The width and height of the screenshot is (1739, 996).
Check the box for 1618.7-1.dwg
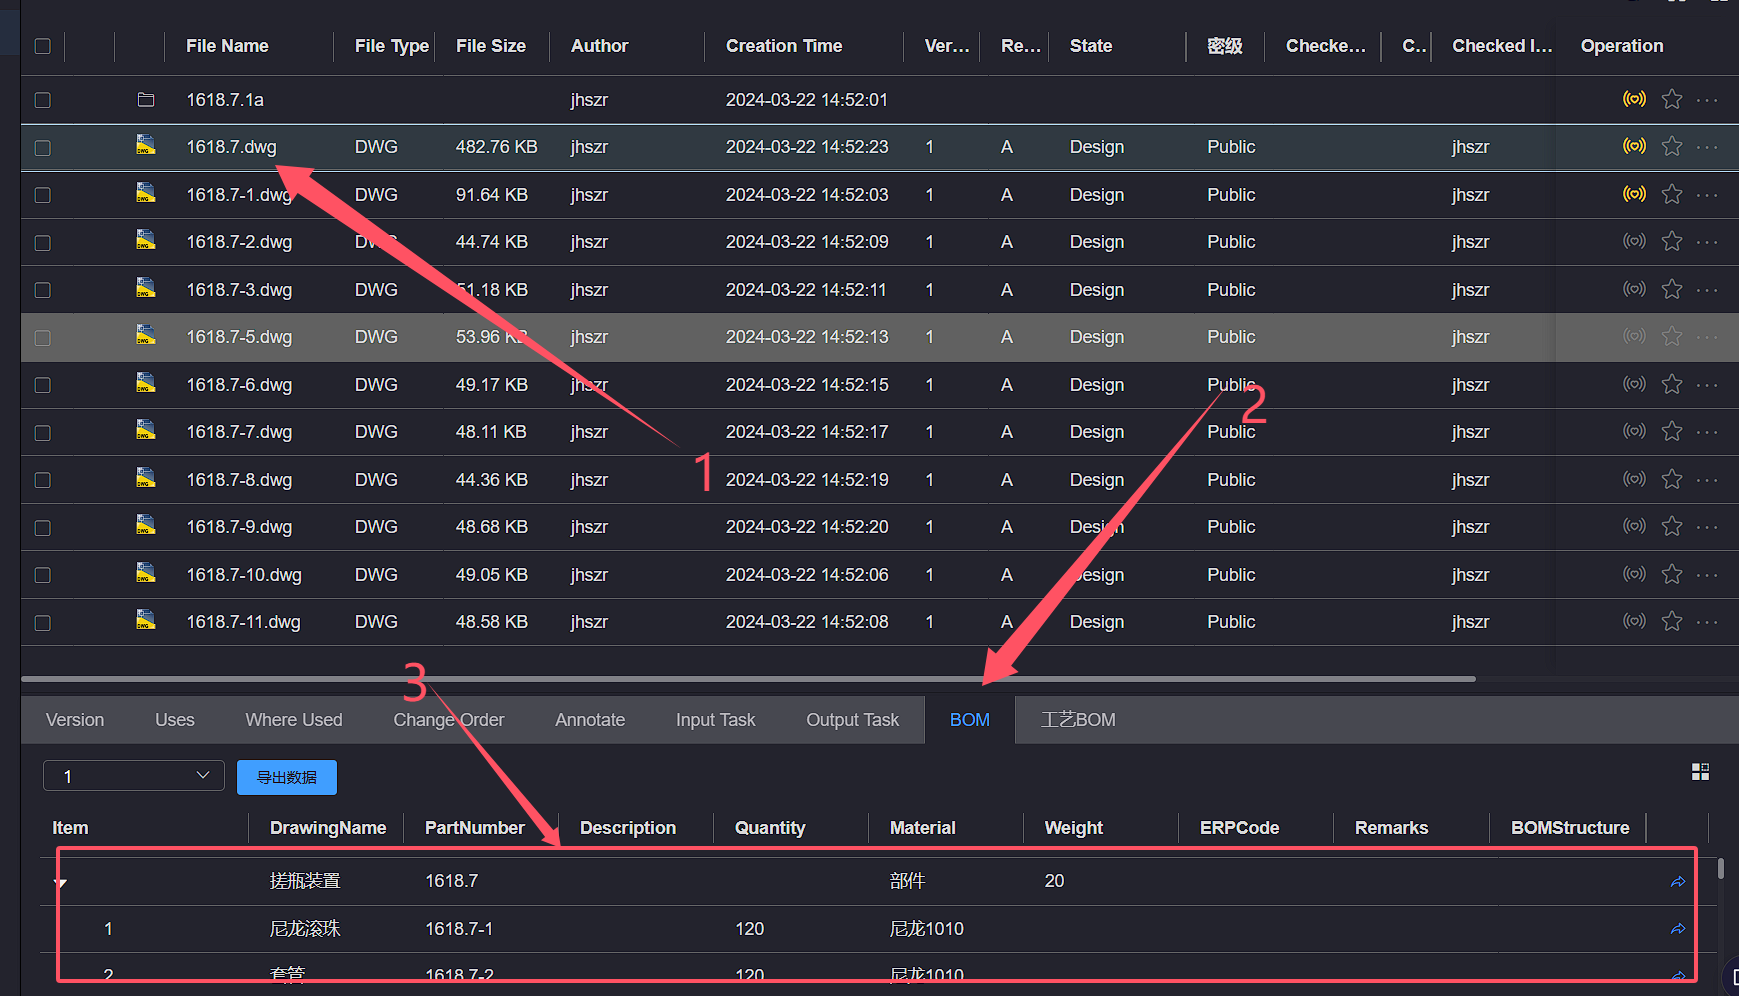43,195
